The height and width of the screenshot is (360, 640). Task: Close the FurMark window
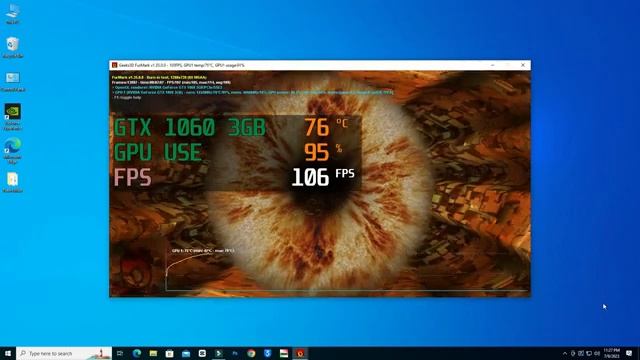[x=523, y=65]
